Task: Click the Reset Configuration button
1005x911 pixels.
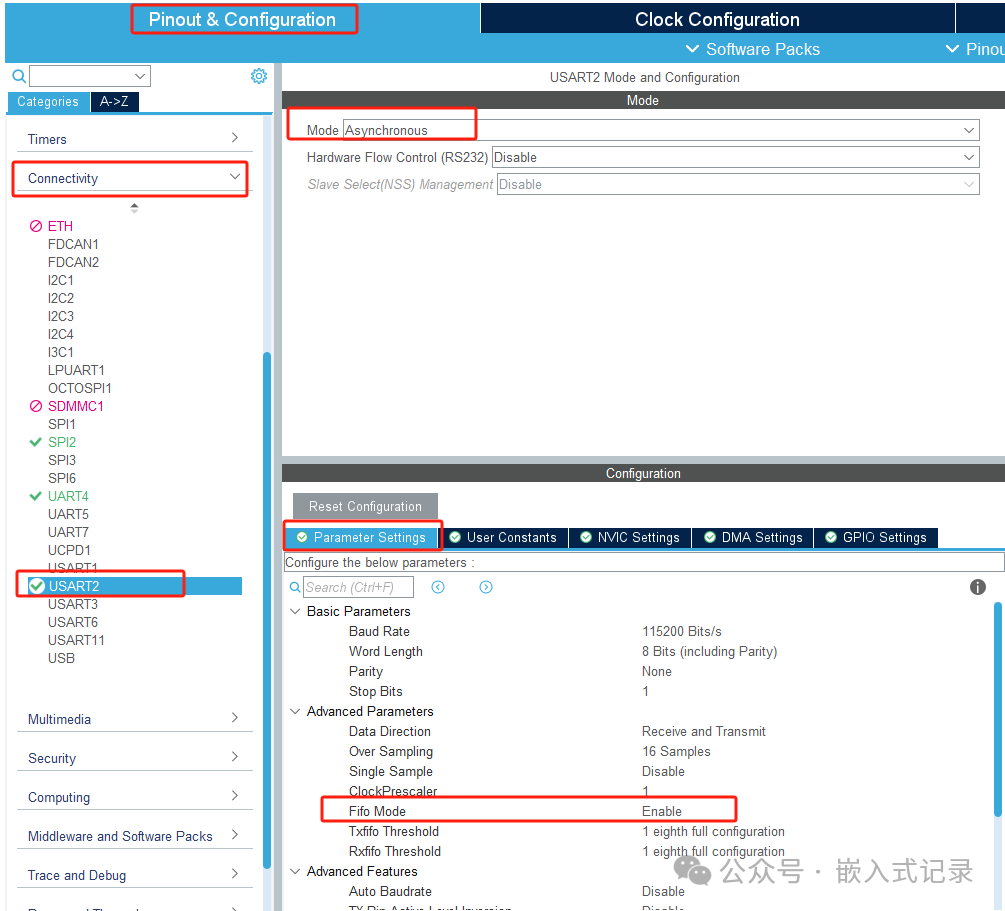Action: 365,506
